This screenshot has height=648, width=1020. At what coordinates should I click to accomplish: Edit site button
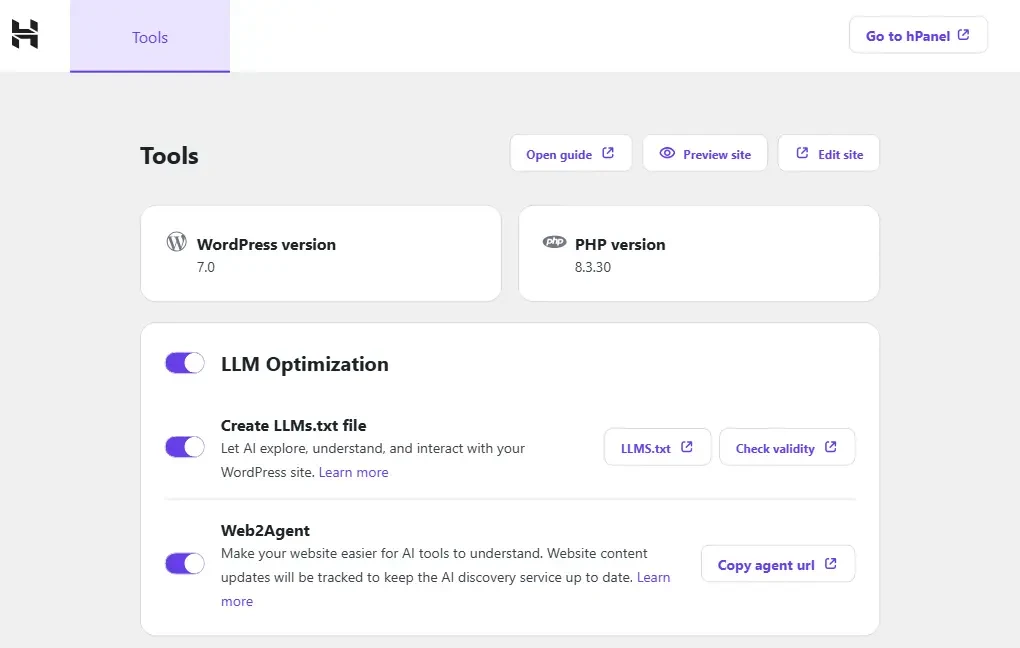pos(829,154)
